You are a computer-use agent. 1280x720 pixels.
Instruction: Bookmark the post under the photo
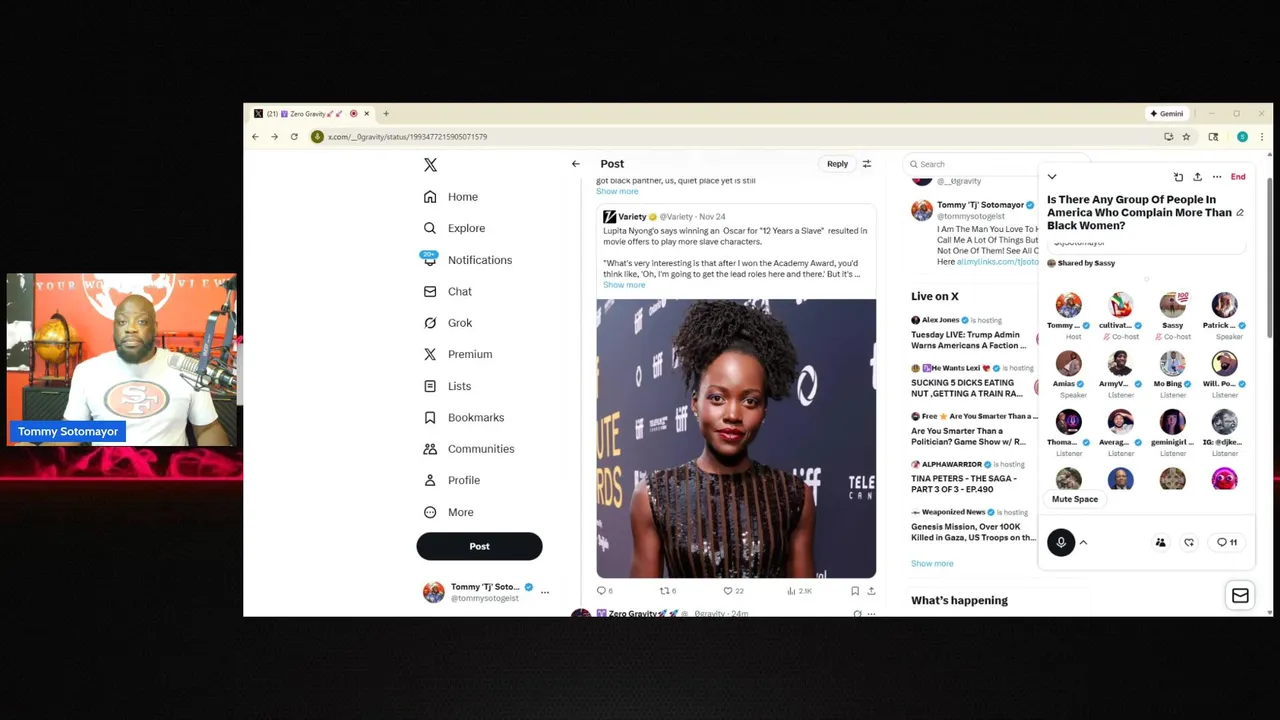[x=855, y=591]
